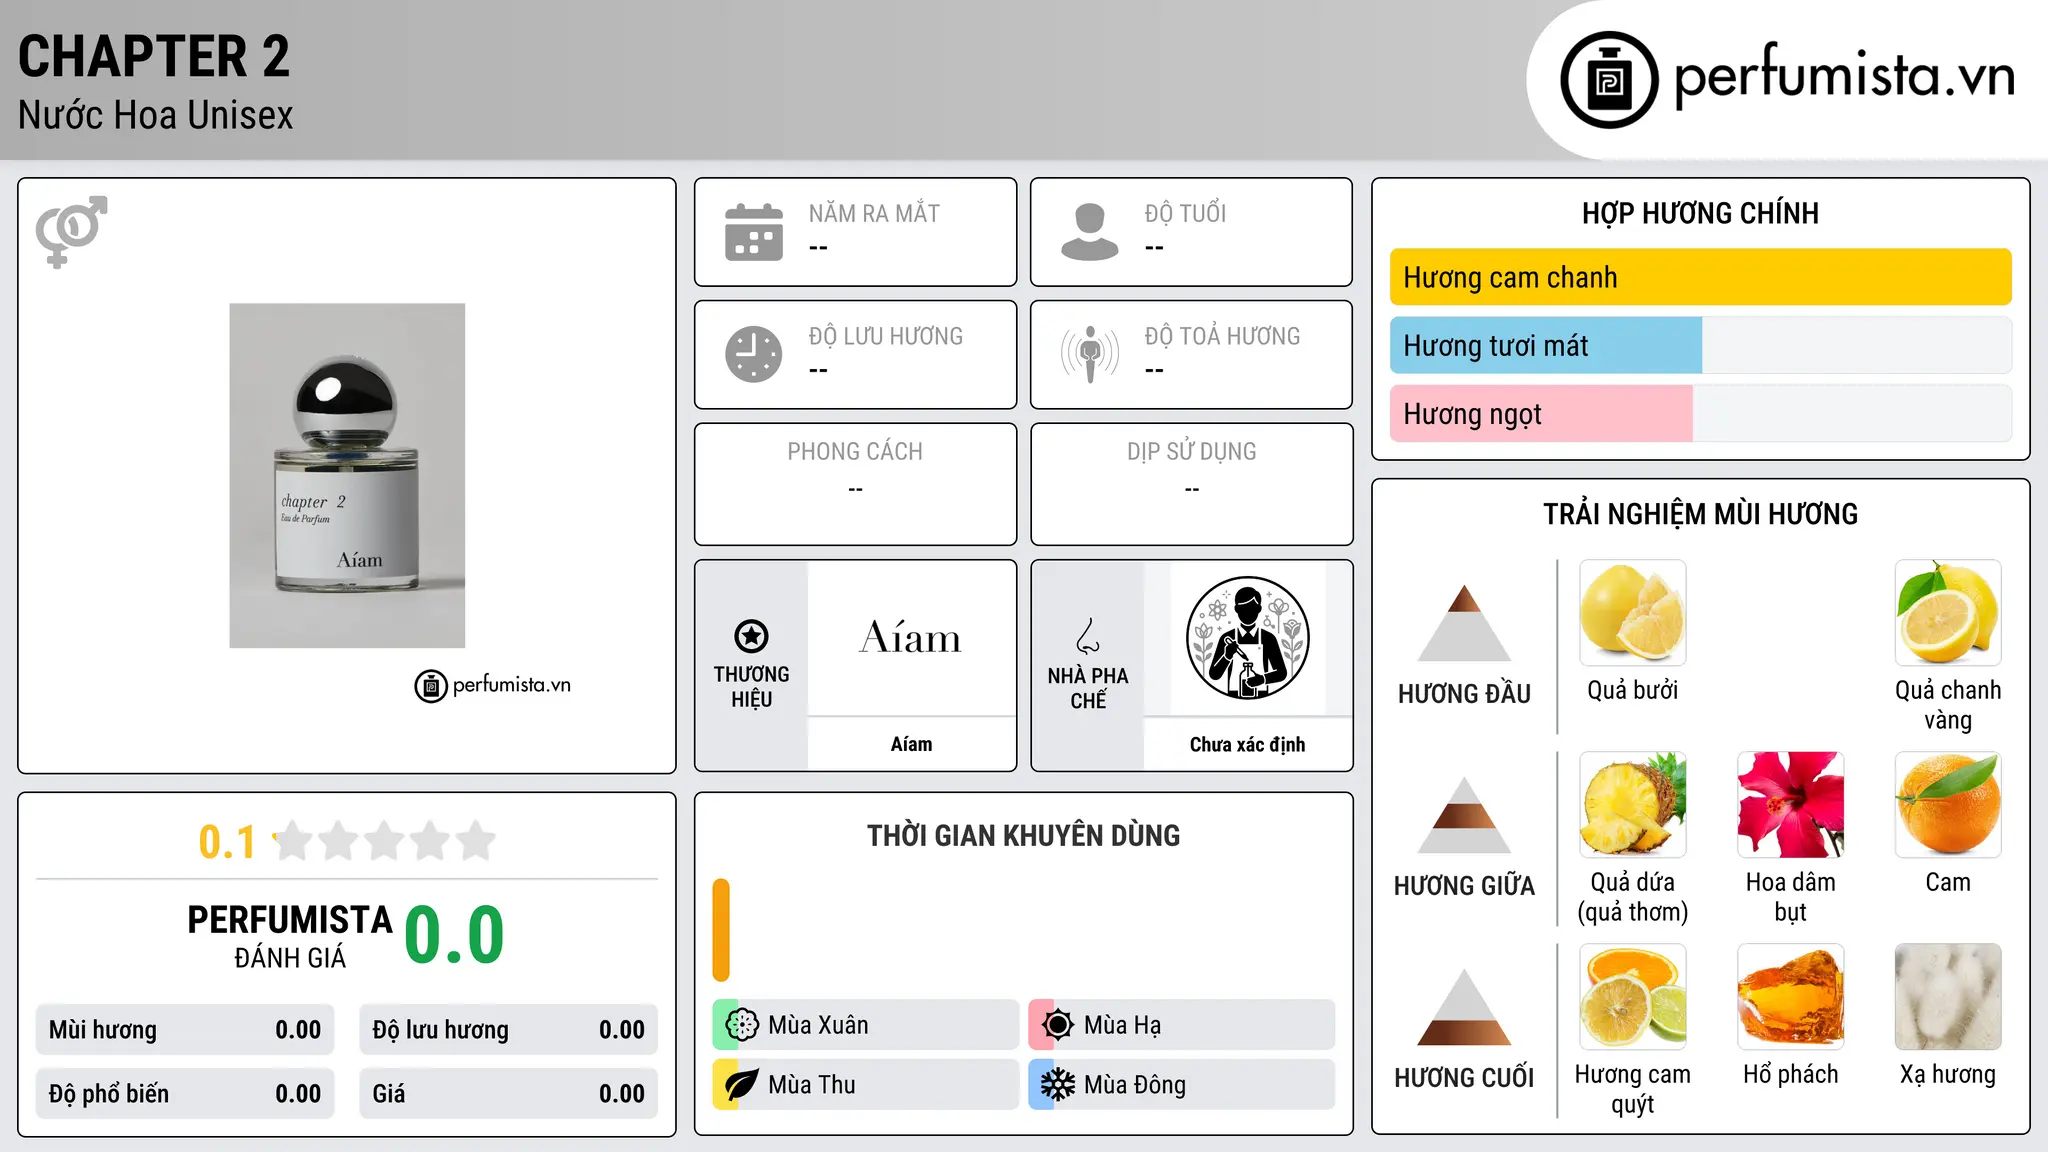2048x1152 pixels.
Task: Click the Mùi hương score row
Action: (x=185, y=1030)
